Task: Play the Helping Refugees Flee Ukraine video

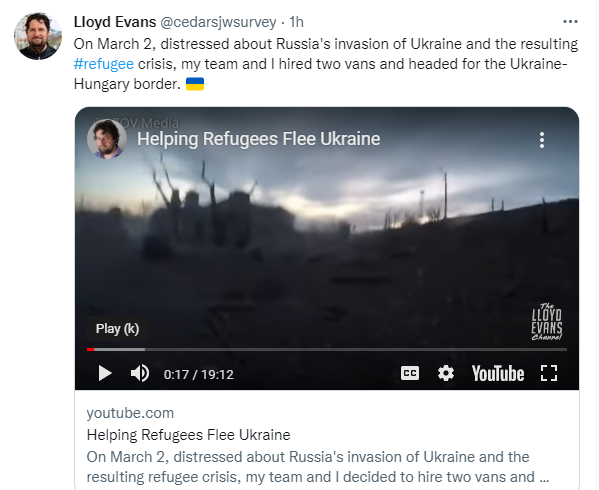Action: 105,373
